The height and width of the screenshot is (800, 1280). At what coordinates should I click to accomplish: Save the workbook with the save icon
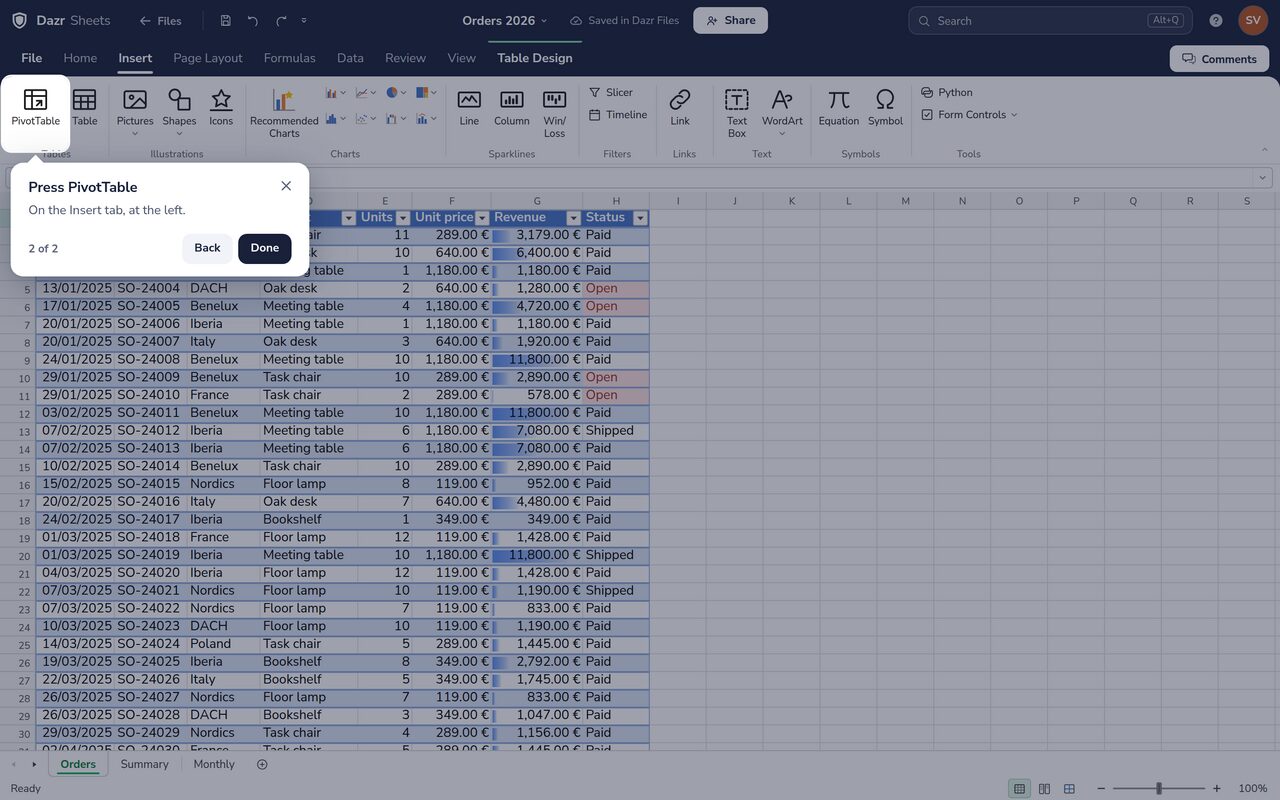(225, 21)
